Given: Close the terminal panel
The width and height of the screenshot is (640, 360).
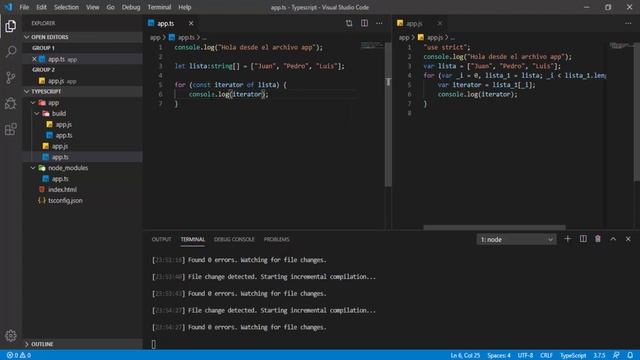Looking at the screenshot, I should (x=628, y=239).
